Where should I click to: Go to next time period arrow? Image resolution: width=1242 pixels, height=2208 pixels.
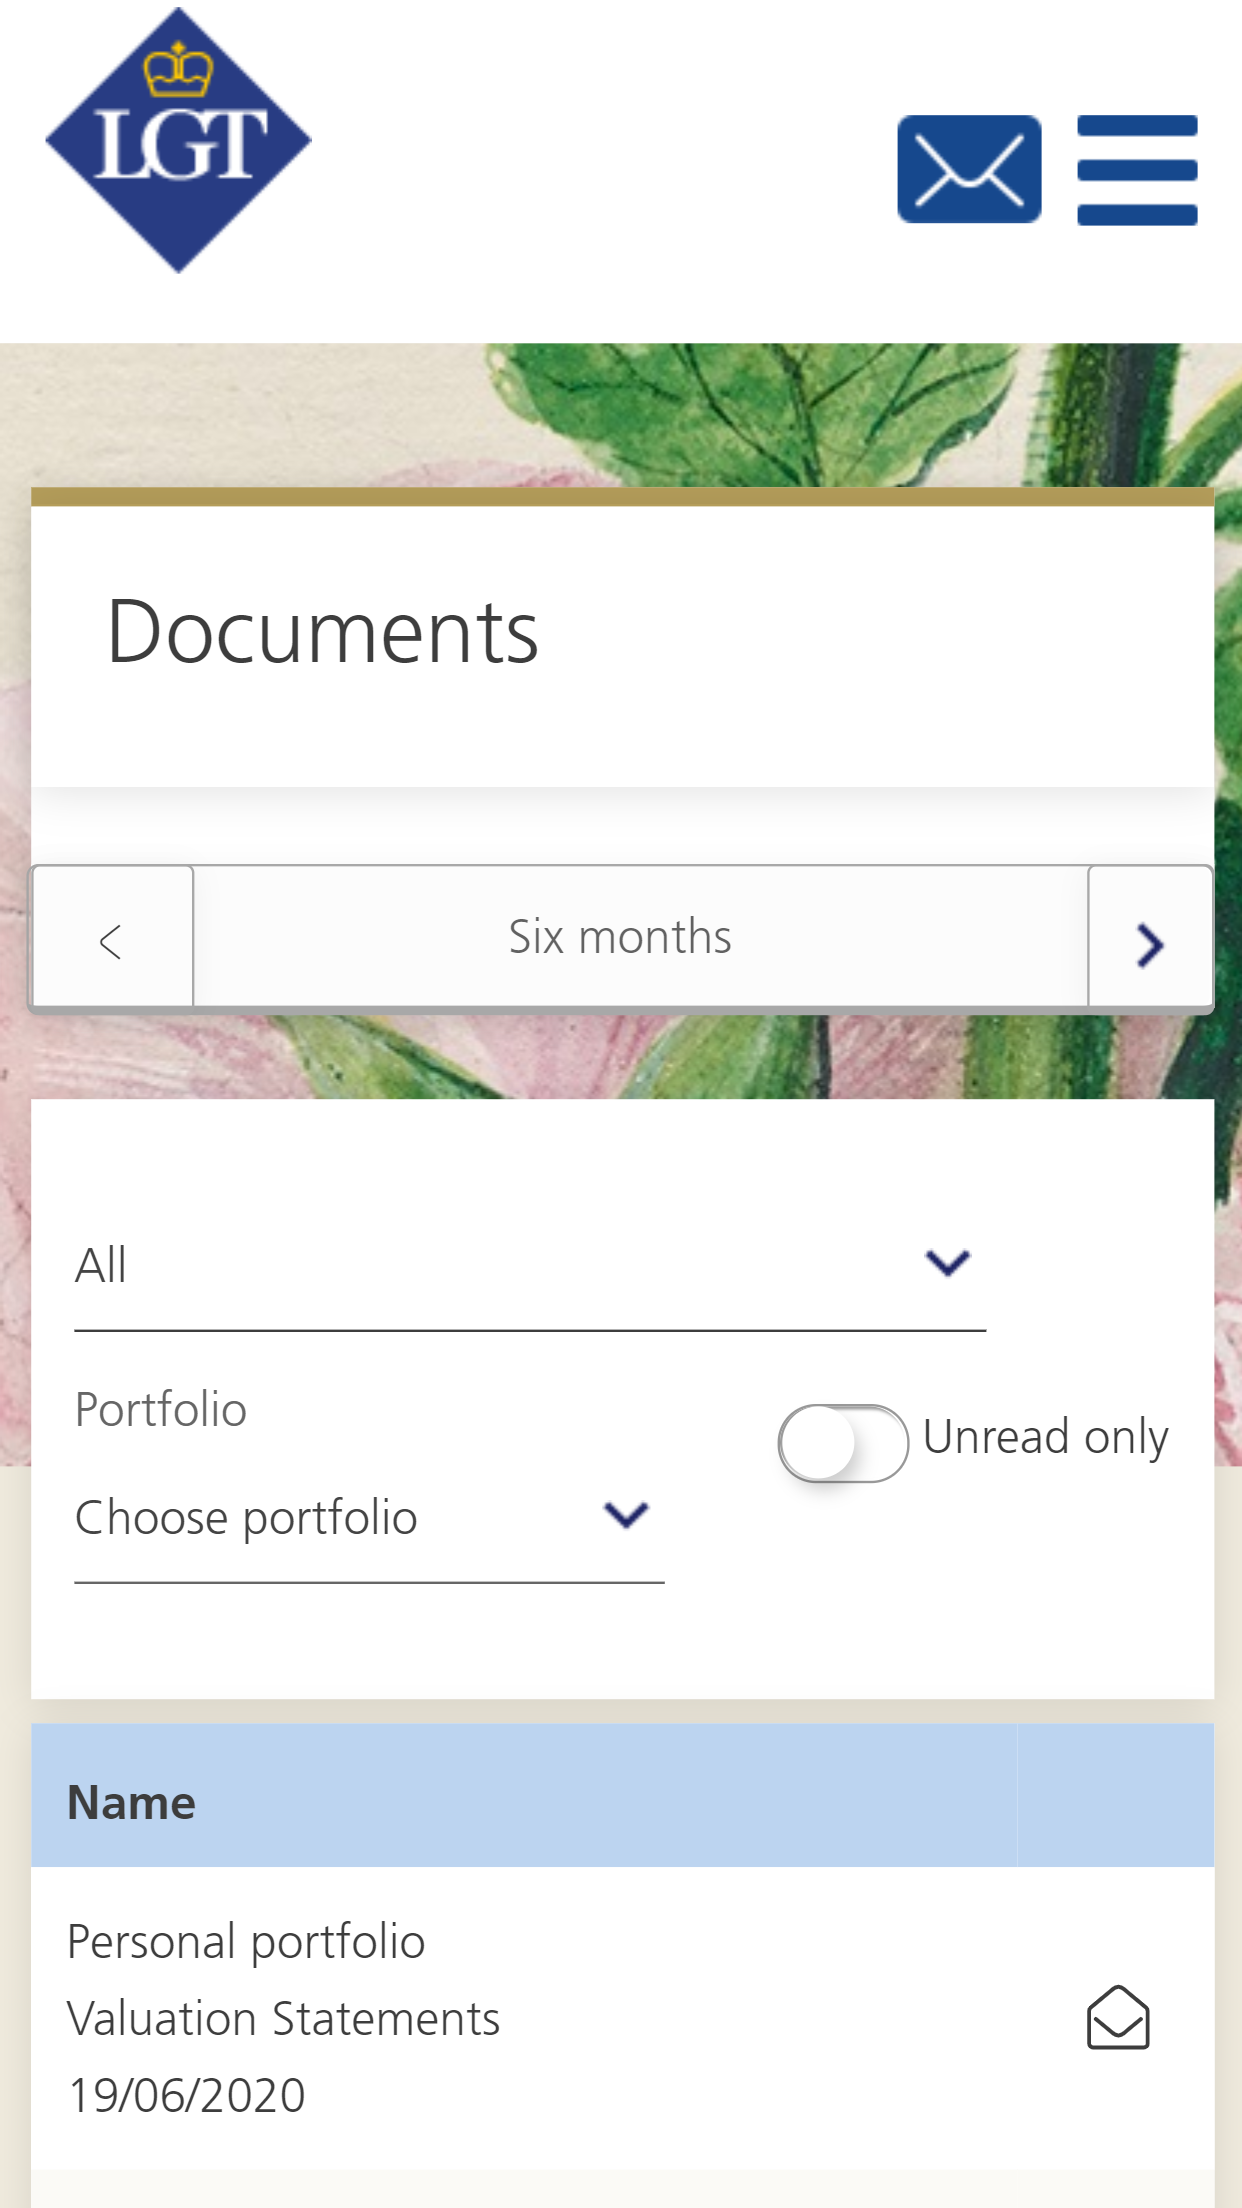[1150, 941]
